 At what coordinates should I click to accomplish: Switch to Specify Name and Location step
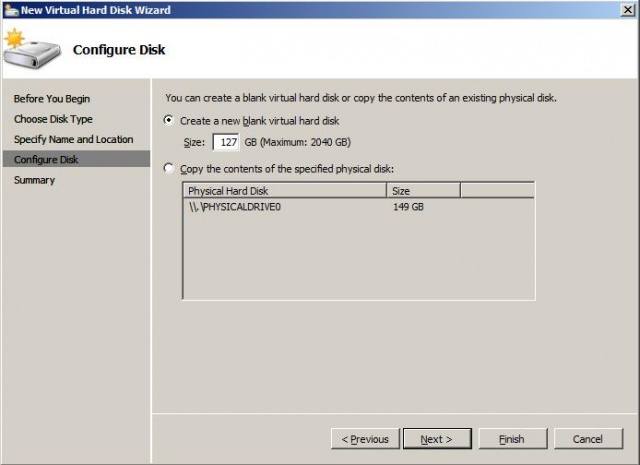[x=73, y=139]
